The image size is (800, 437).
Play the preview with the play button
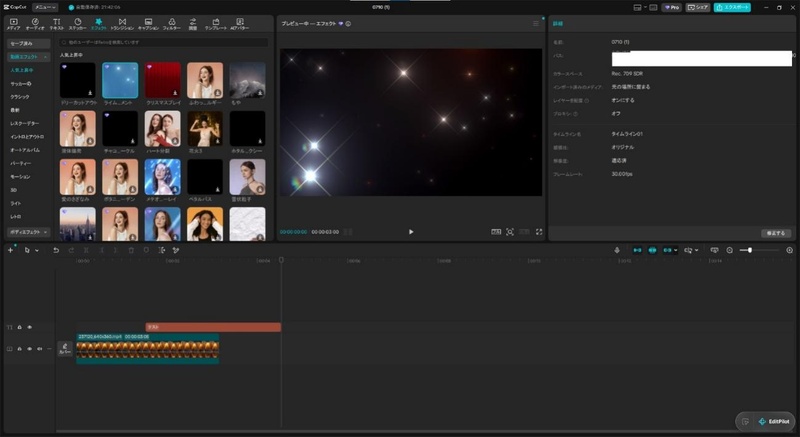411,232
